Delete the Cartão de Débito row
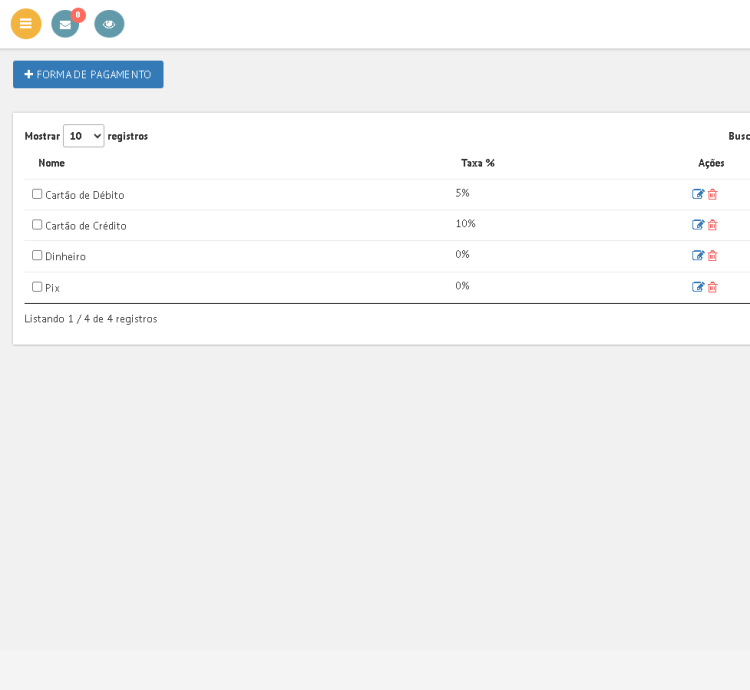Image resolution: width=750 pixels, height=690 pixels. [x=713, y=194]
